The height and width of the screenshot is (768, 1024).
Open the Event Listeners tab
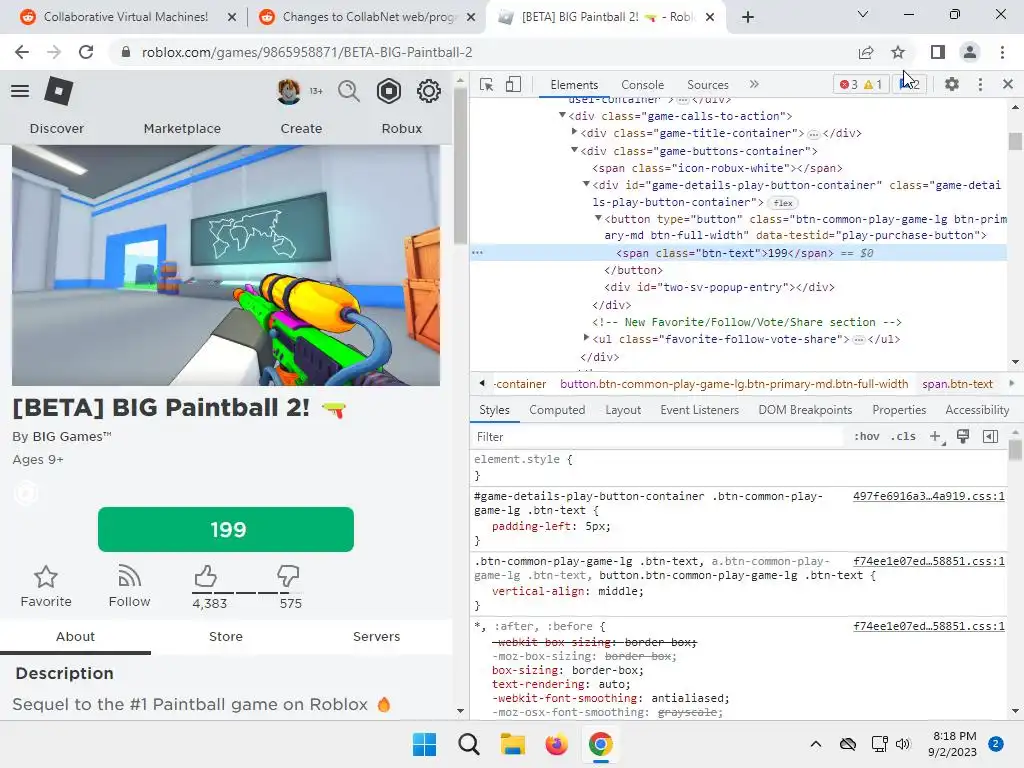(699, 410)
